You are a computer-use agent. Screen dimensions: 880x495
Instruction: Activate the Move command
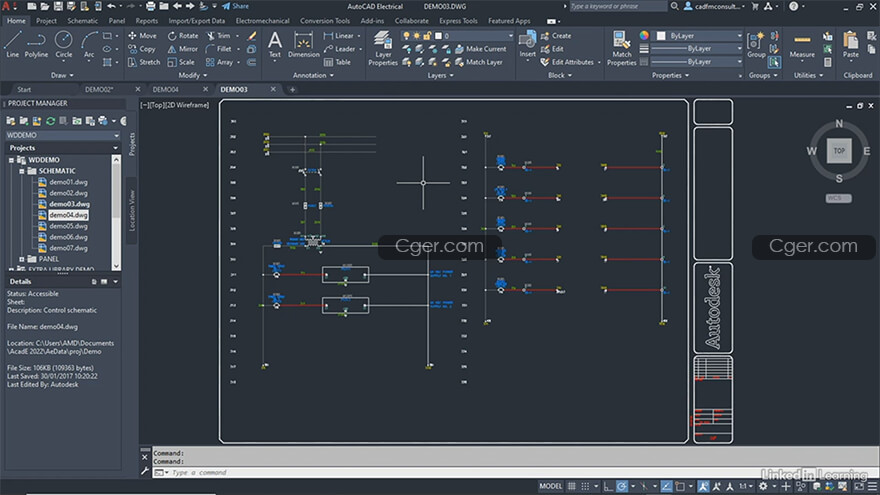coord(143,35)
